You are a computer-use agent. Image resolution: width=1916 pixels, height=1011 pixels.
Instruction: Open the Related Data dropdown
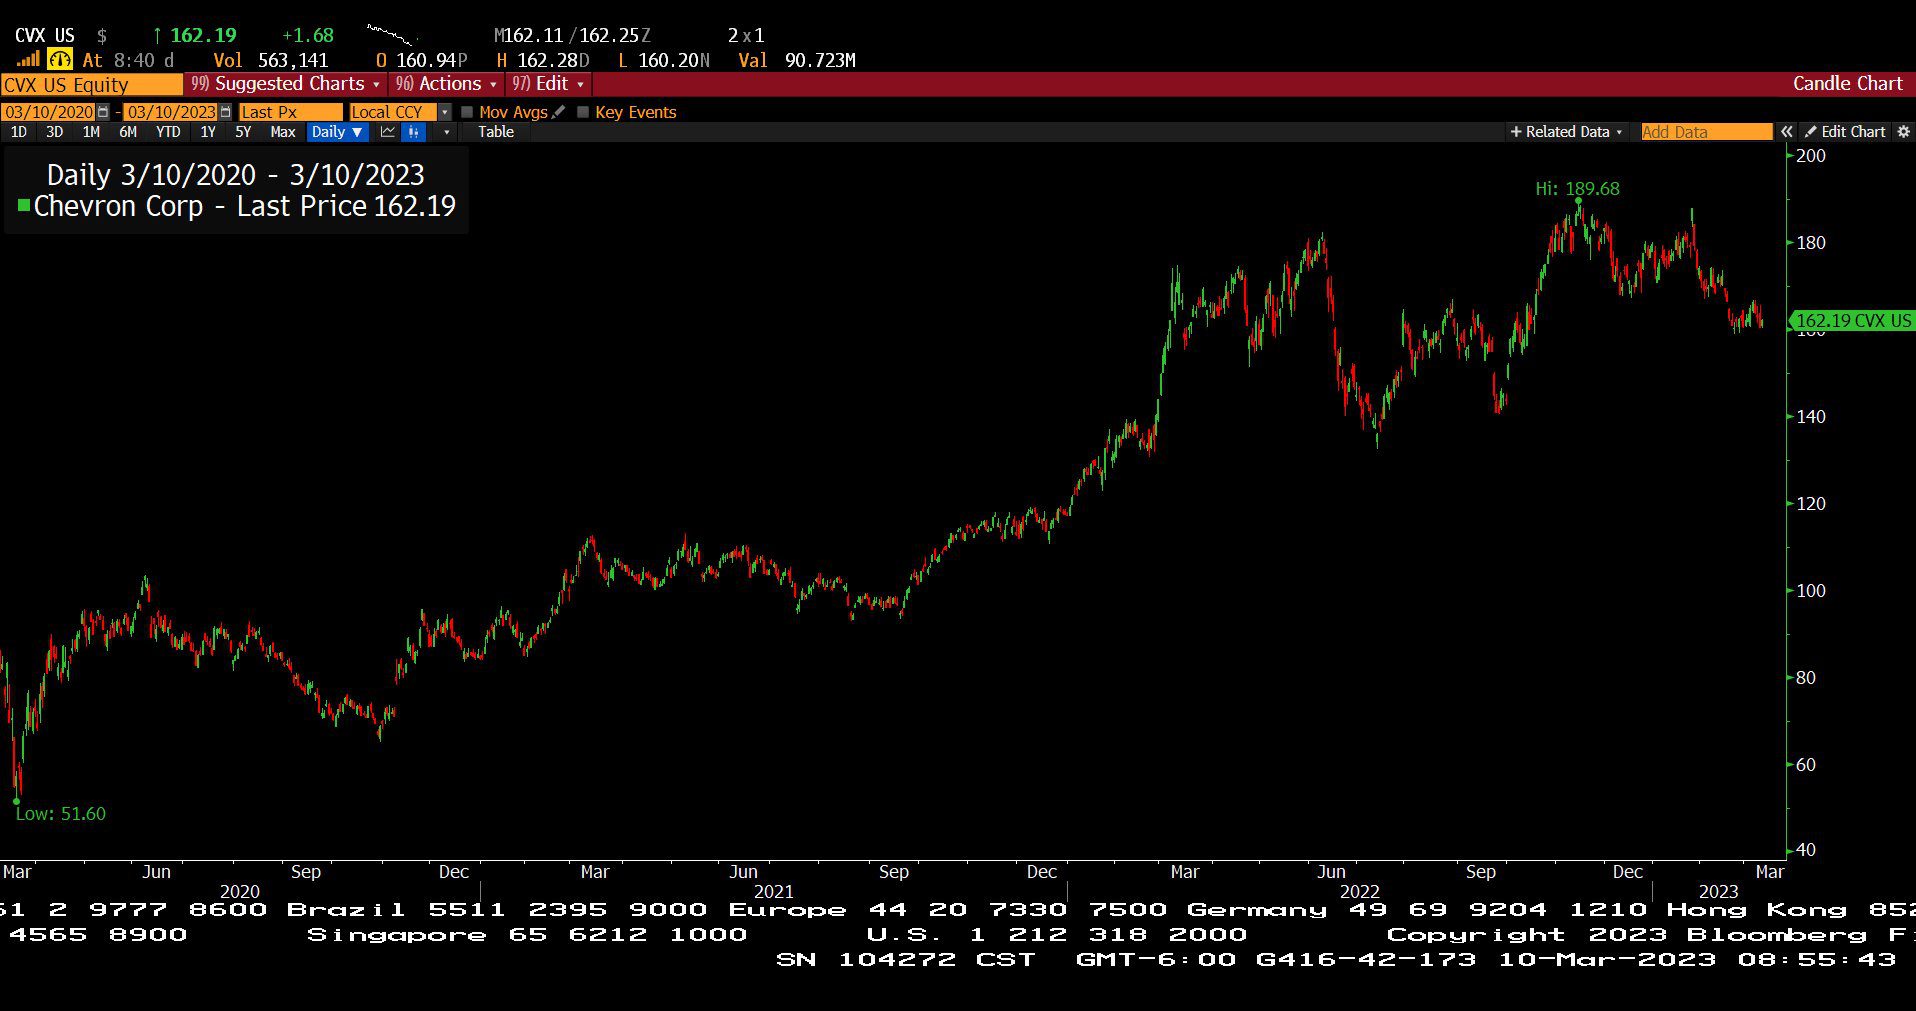(1567, 132)
